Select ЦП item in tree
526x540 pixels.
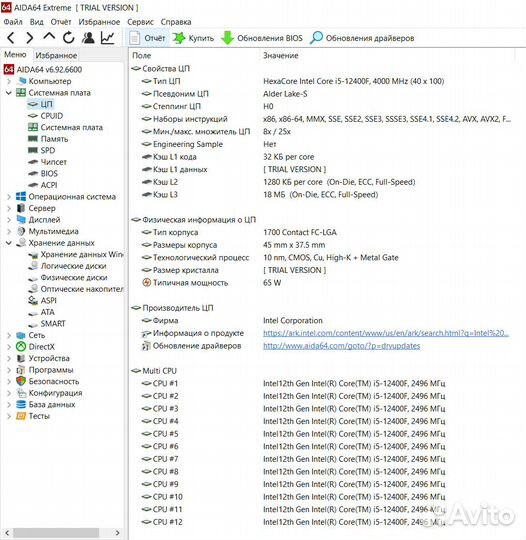click(x=47, y=104)
